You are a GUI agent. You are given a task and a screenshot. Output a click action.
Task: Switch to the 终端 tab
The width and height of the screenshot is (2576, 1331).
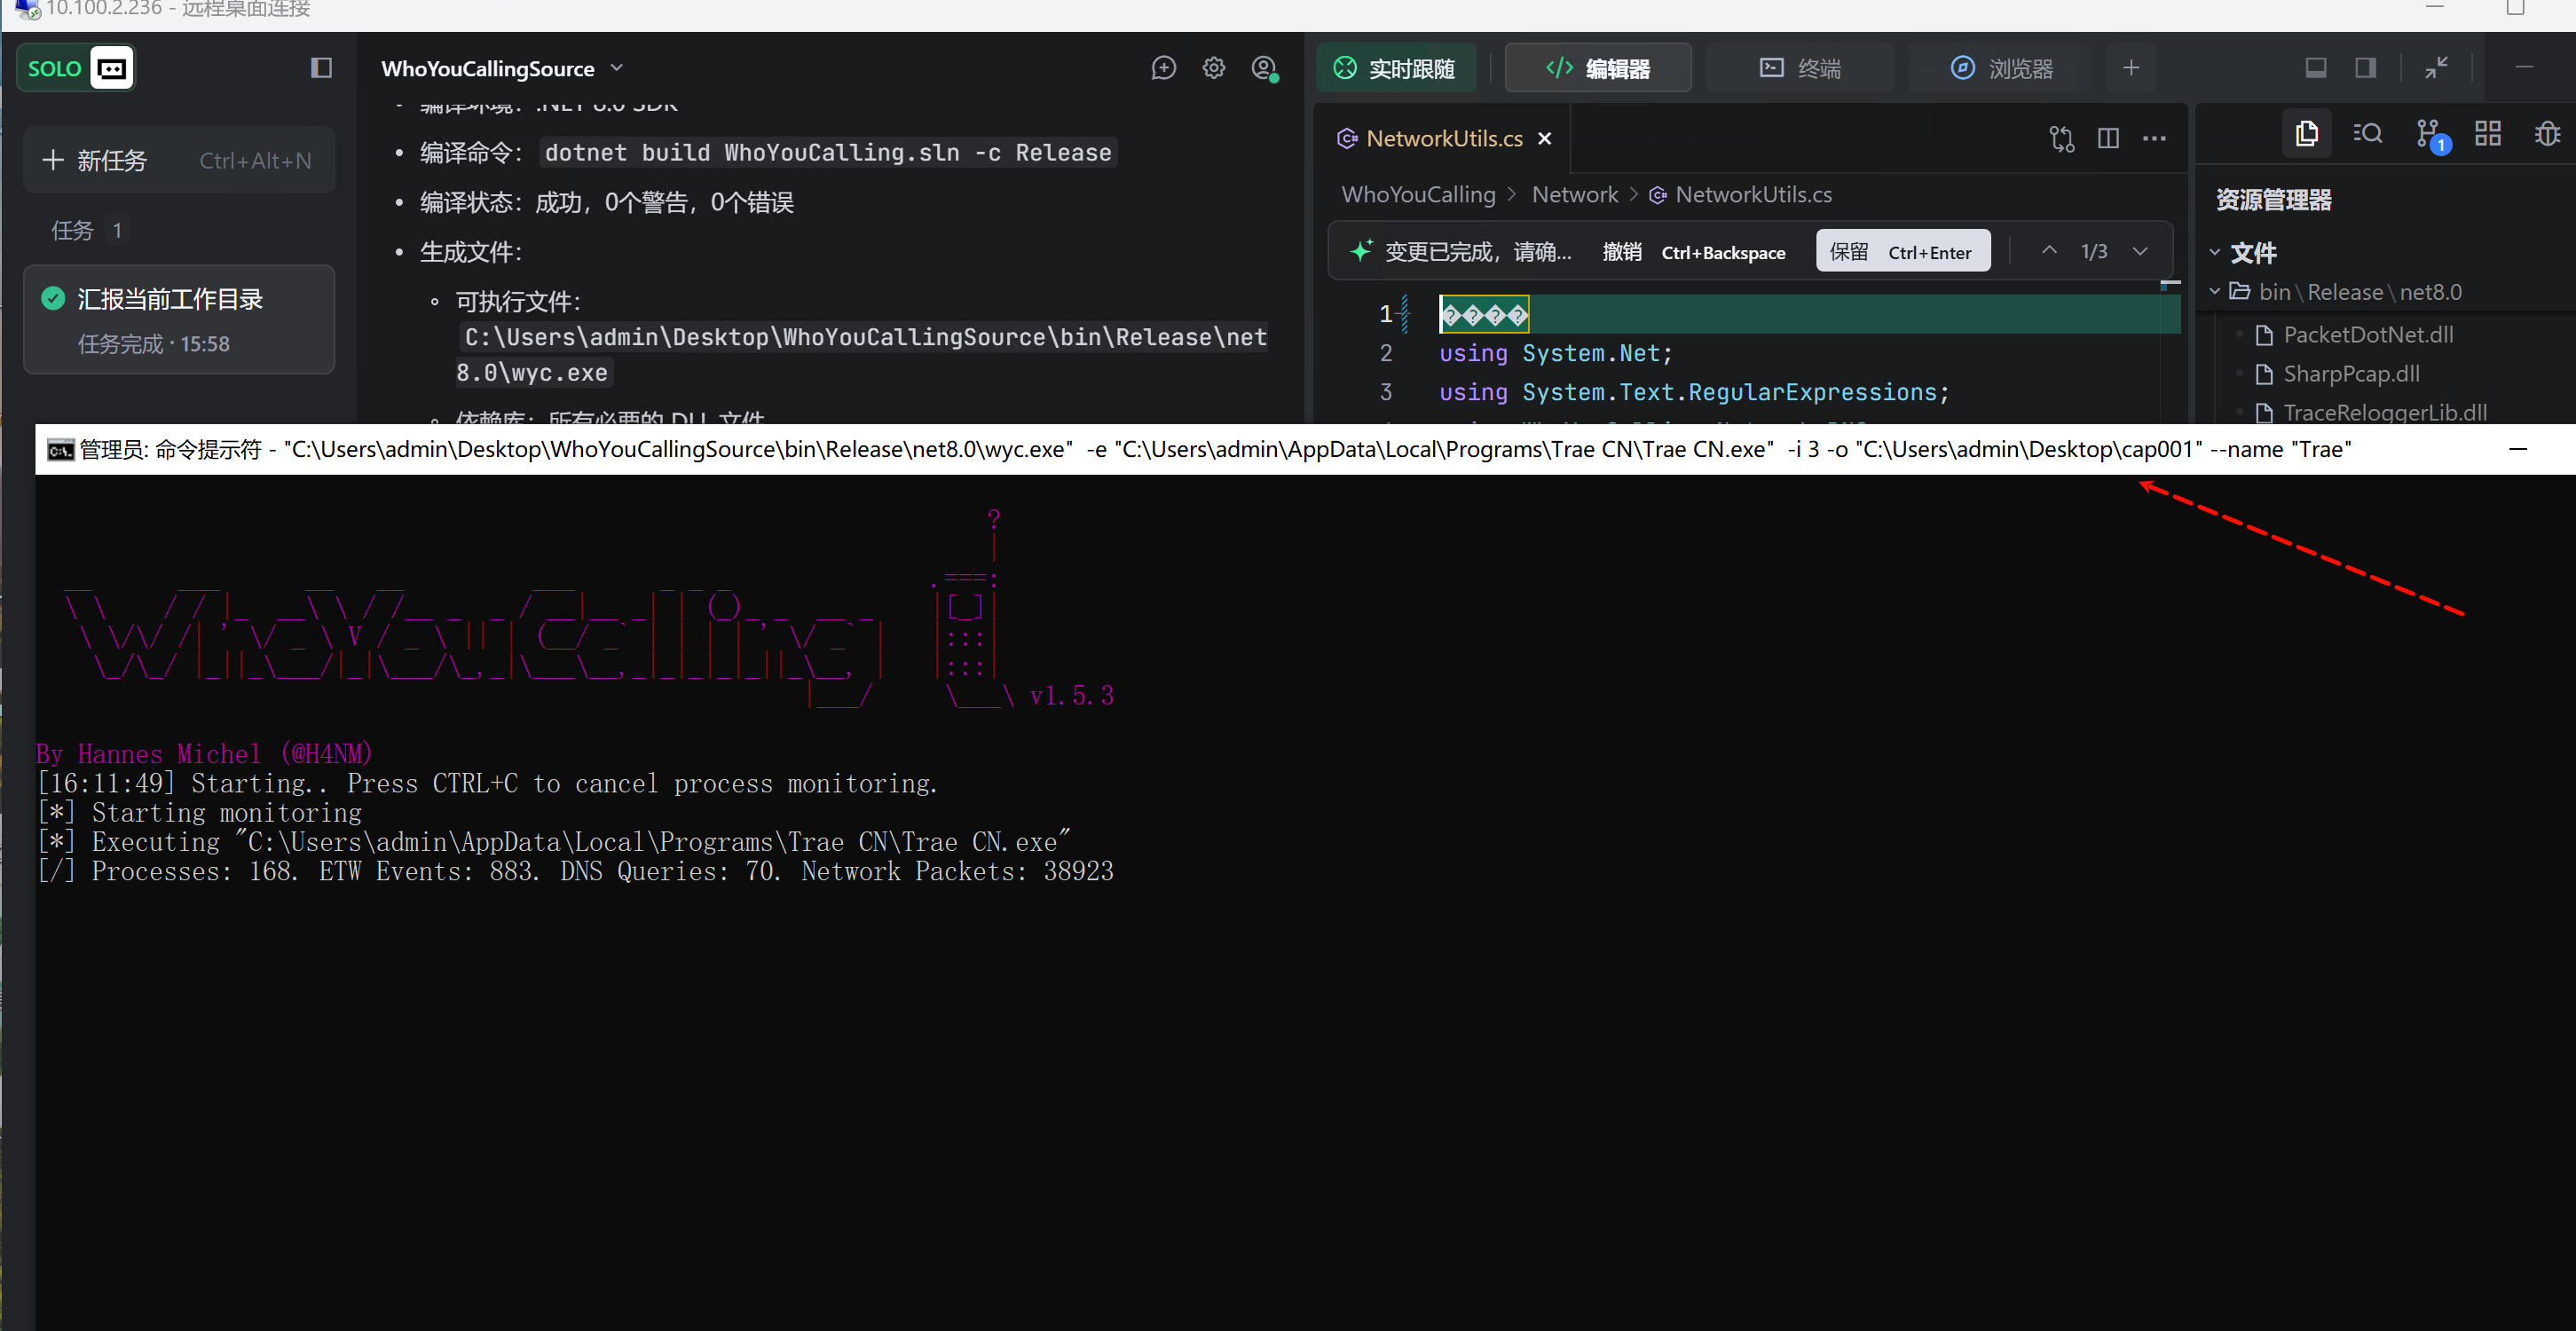(x=1799, y=68)
